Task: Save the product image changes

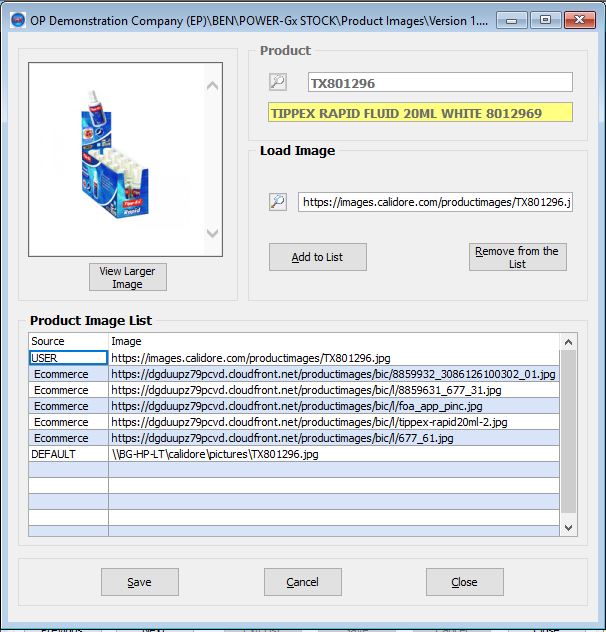Action: (x=140, y=582)
